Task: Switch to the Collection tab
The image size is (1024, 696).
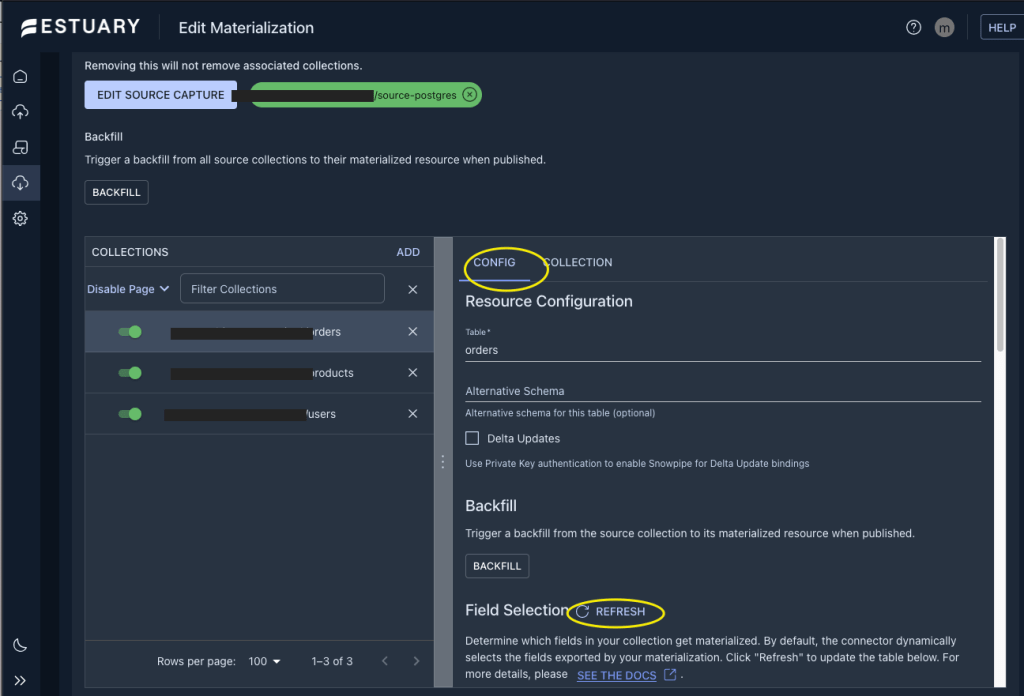Action: pos(579,262)
